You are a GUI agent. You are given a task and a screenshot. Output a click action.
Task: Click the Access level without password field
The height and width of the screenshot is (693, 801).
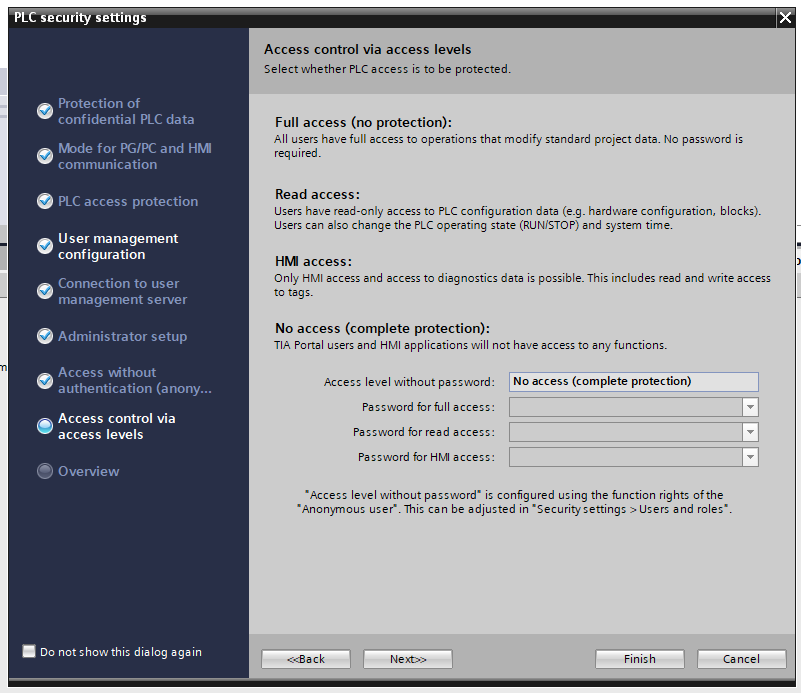[633, 381]
